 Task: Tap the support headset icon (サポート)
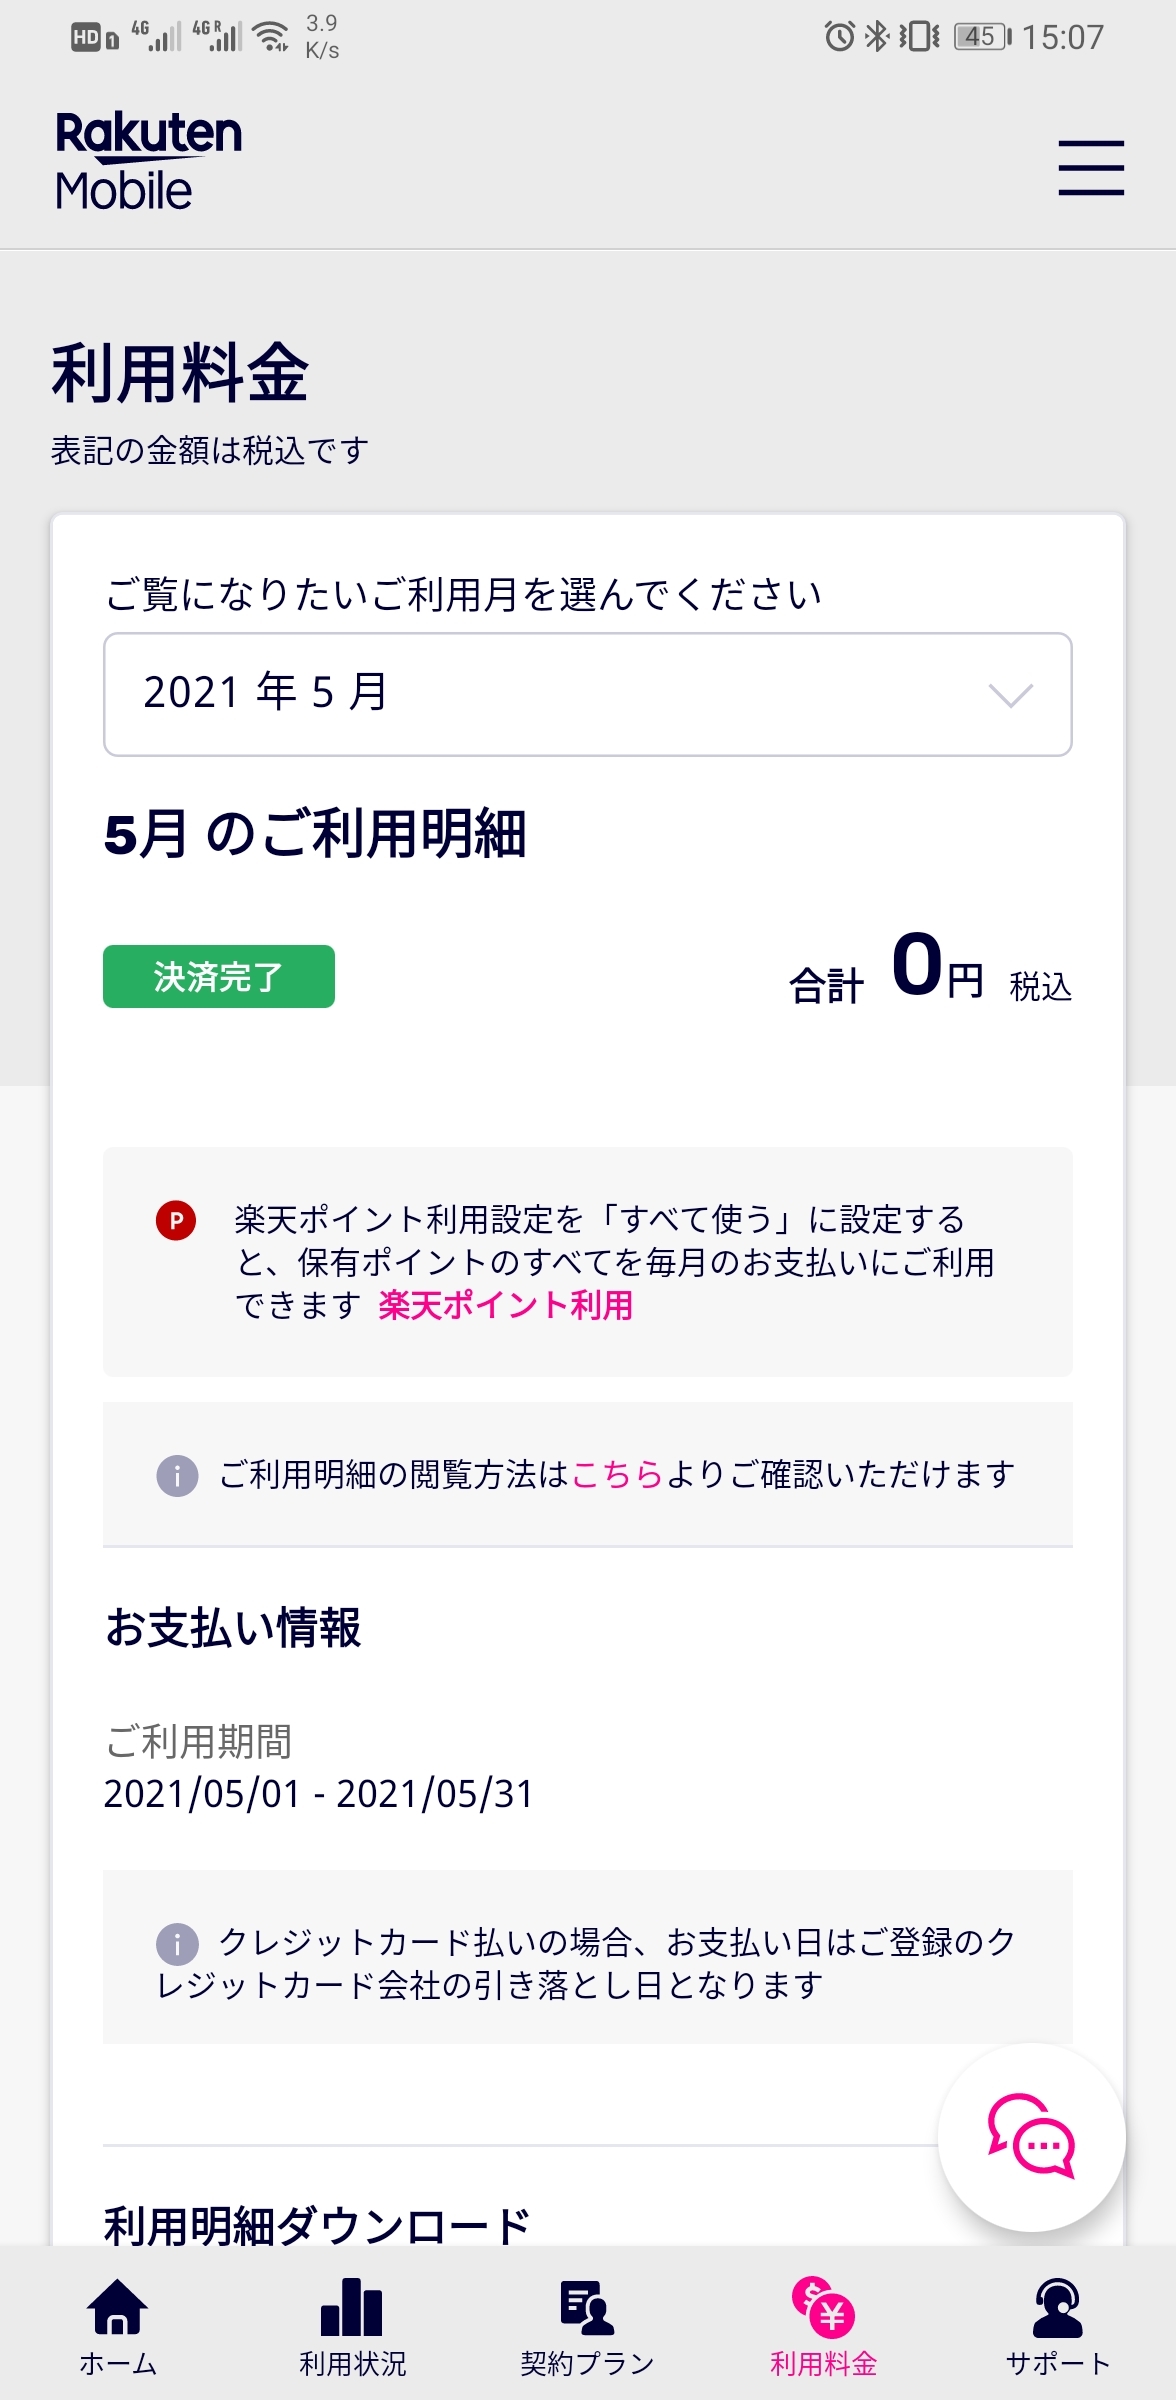pyautogui.click(x=1058, y=2309)
